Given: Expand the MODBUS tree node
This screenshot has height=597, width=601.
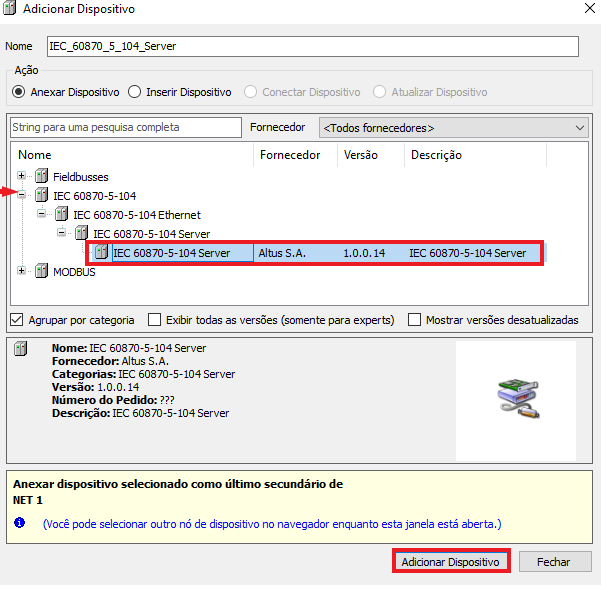Looking at the screenshot, I should [23, 272].
